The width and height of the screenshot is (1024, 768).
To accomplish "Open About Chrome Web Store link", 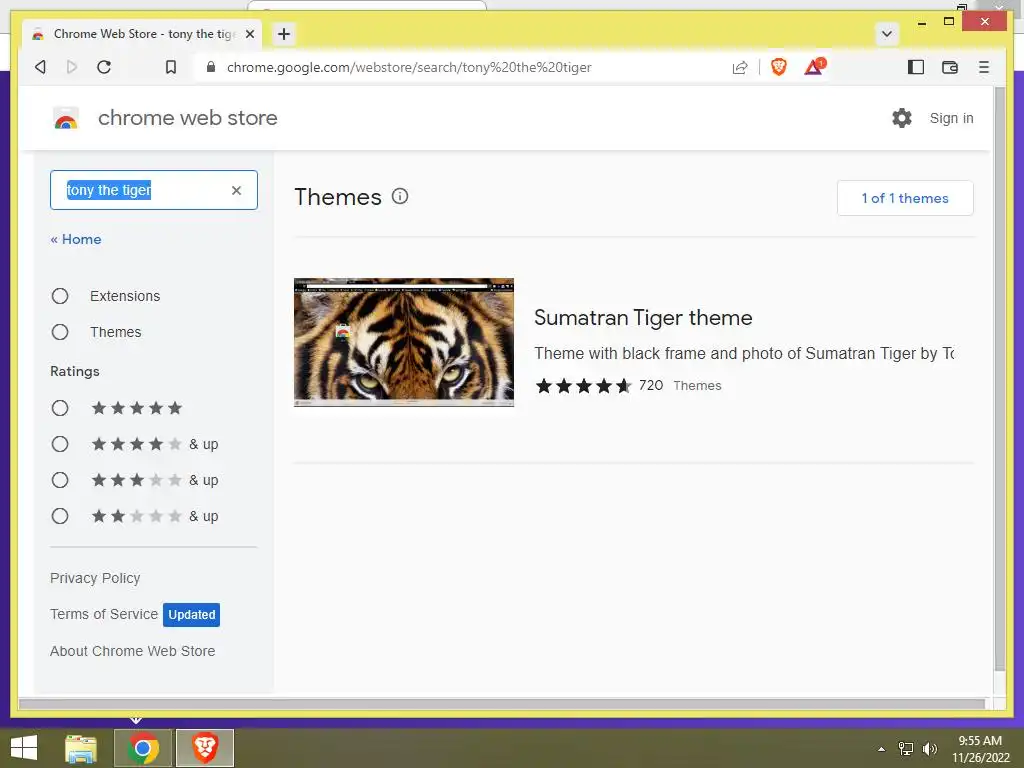I will pyautogui.click(x=133, y=651).
